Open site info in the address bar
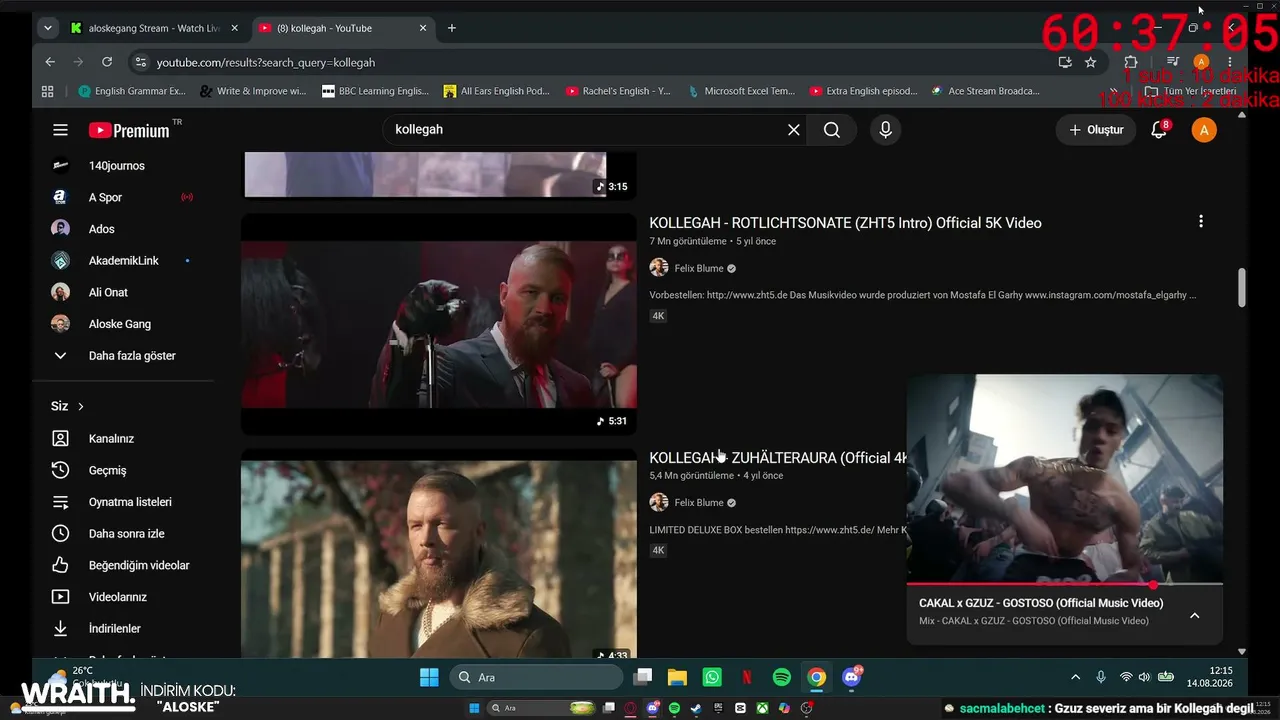1280x720 pixels. (x=141, y=62)
